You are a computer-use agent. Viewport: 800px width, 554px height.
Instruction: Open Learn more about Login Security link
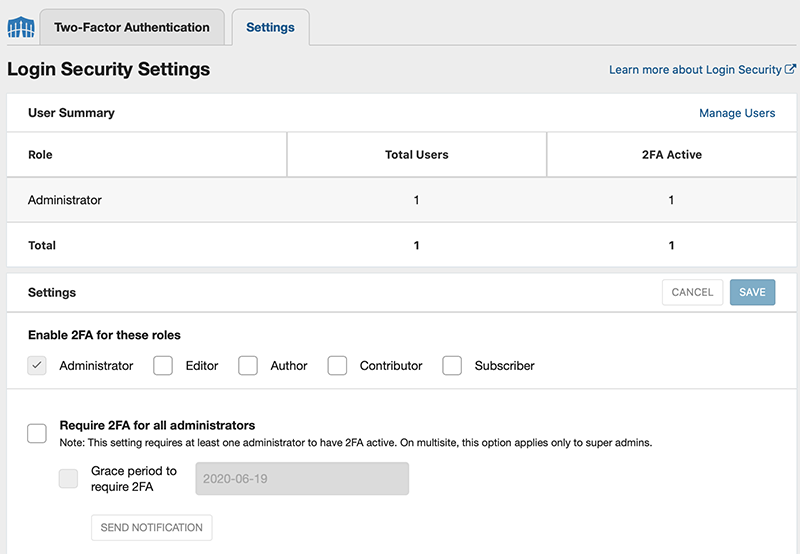tap(695, 69)
